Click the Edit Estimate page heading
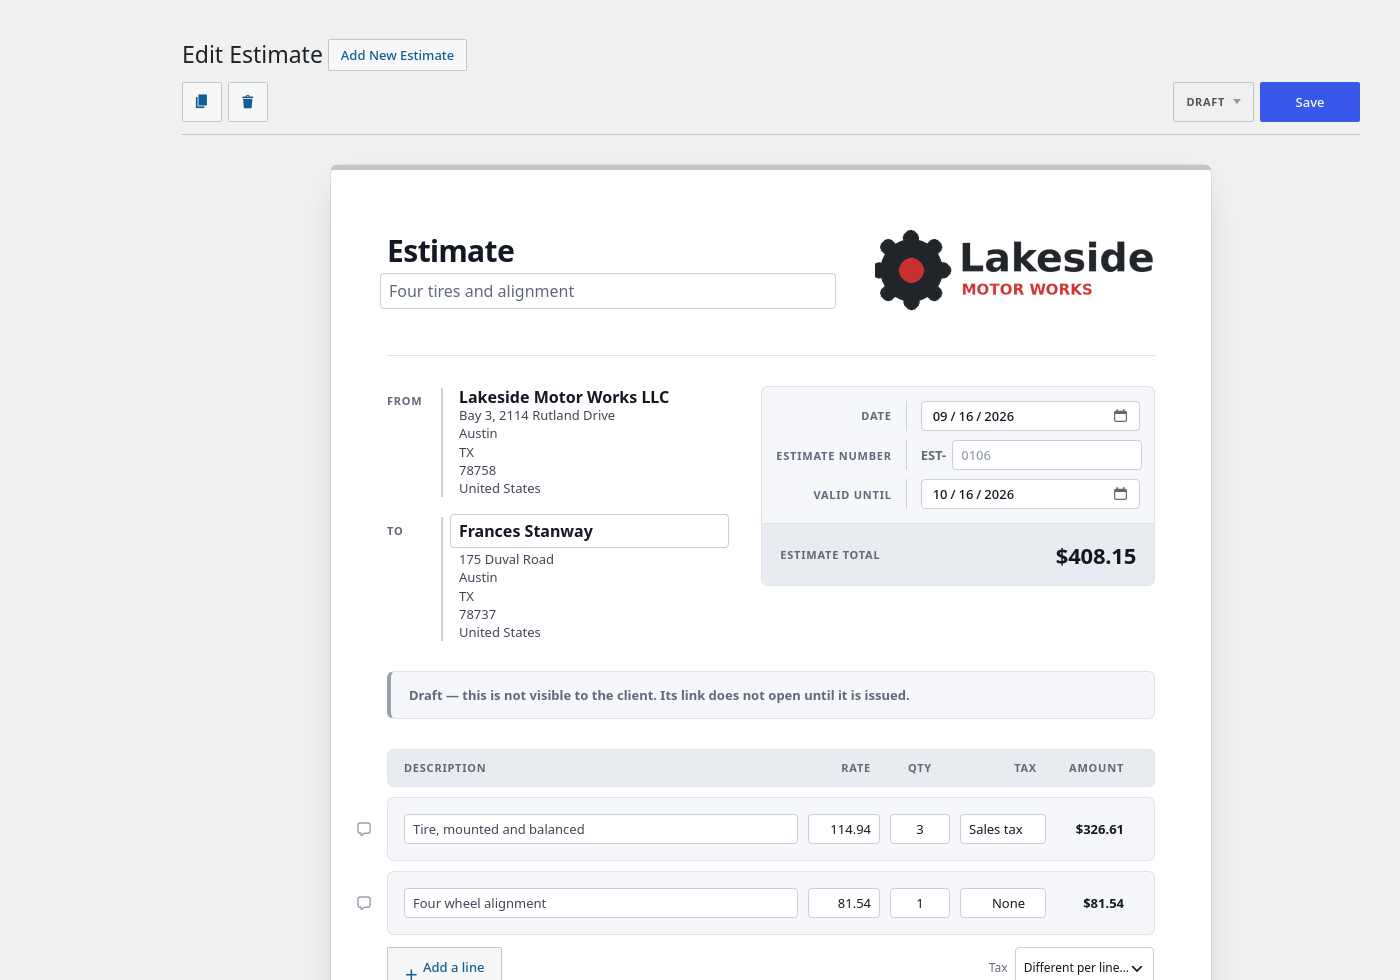Screen dimensions: 1400x980 (252, 55)
